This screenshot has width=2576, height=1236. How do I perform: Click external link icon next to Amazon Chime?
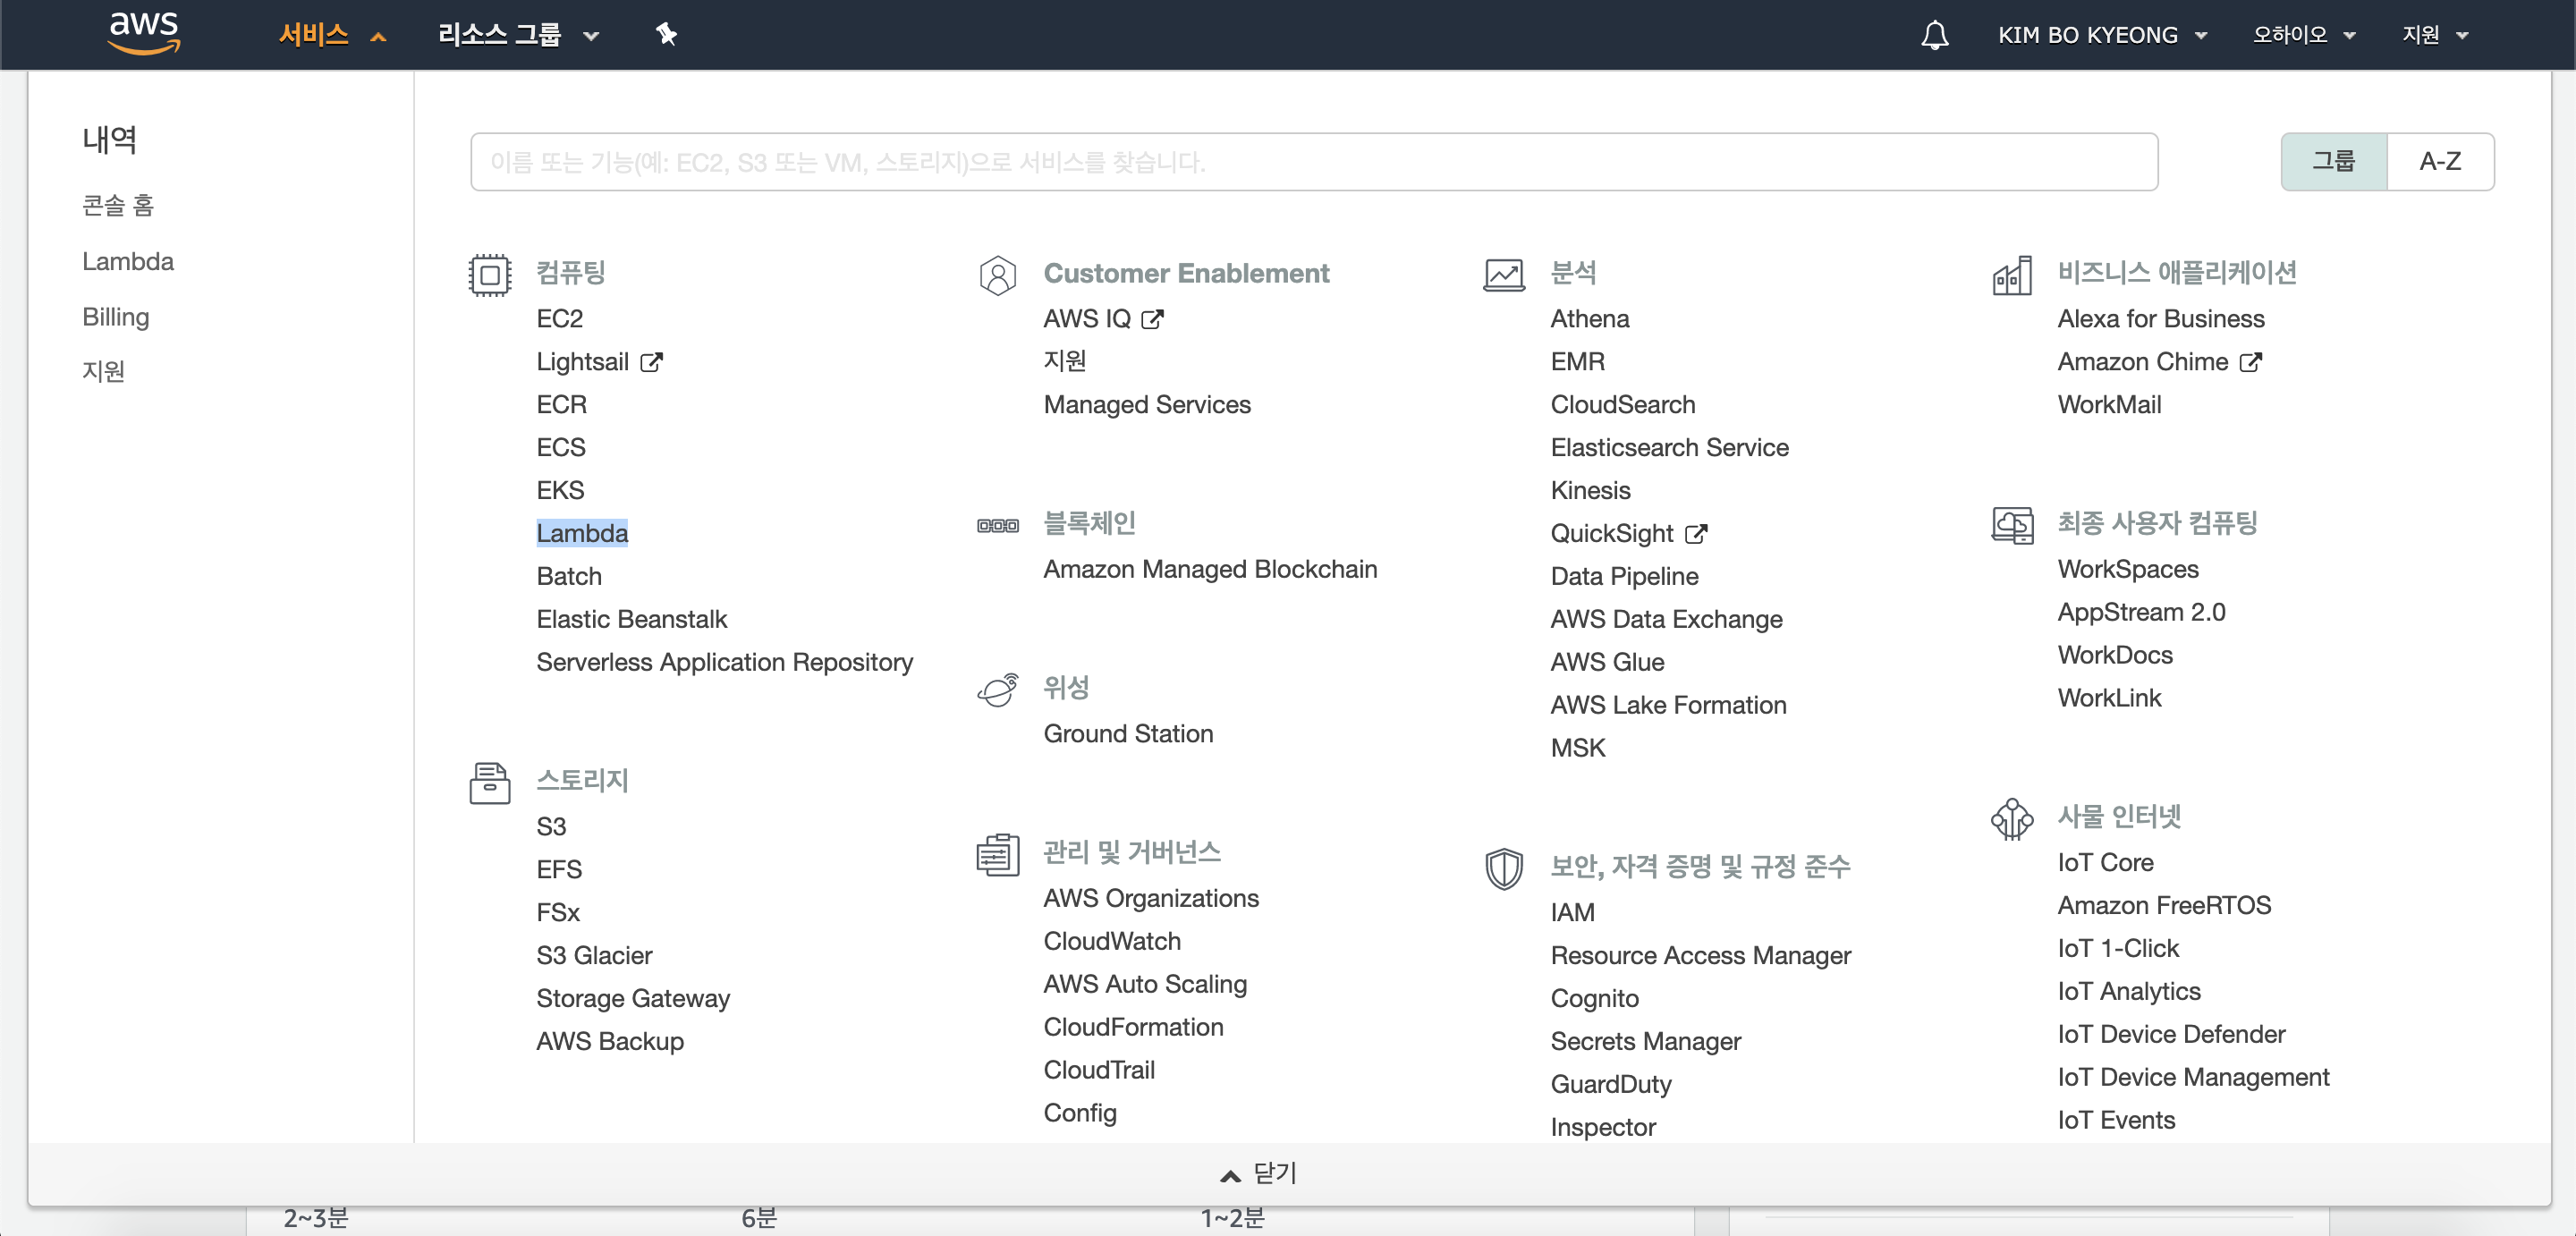2250,362
